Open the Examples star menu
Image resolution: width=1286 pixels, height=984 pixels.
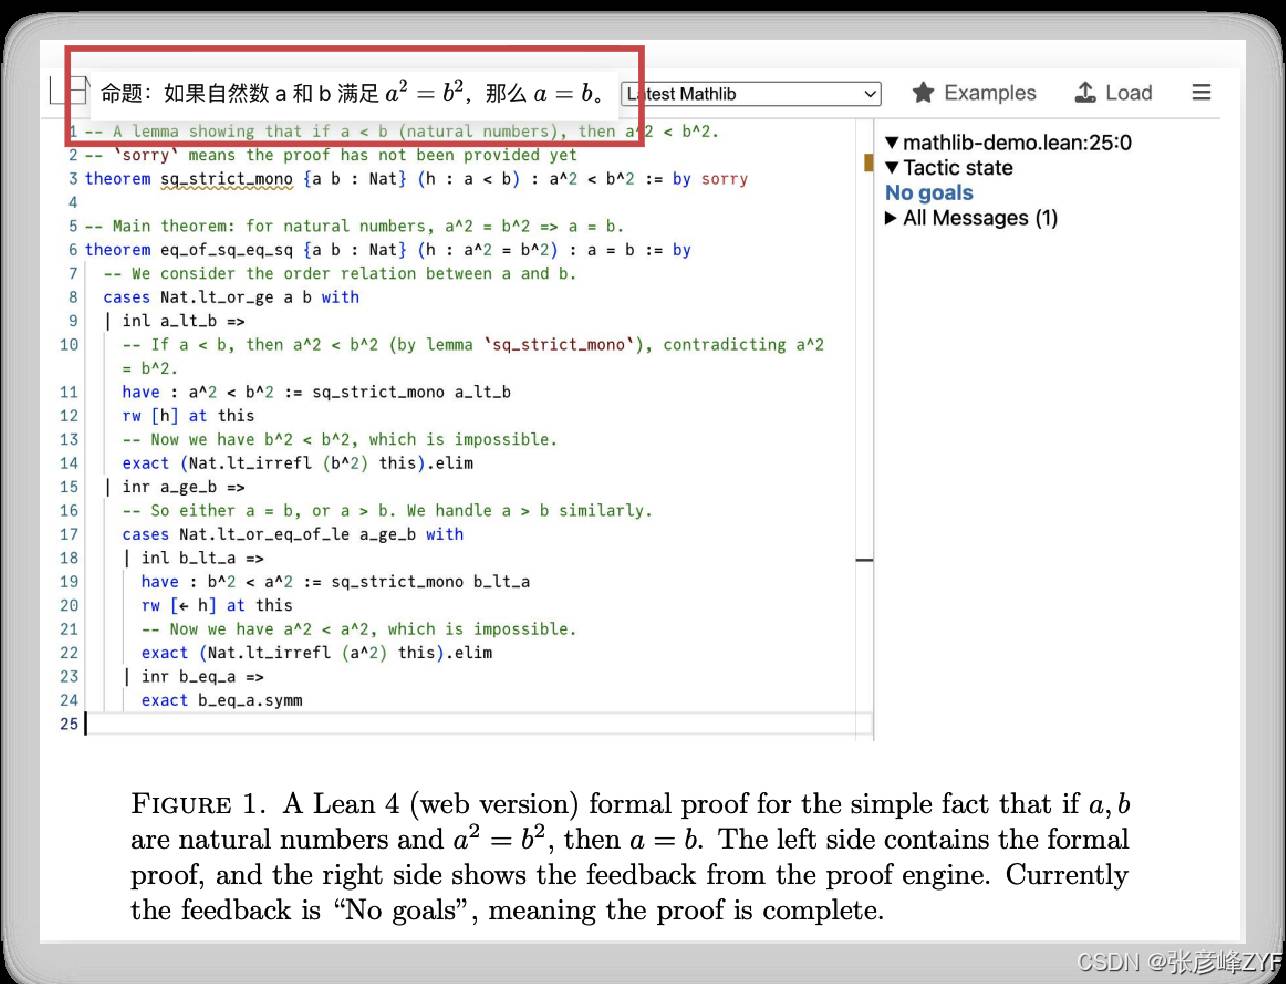974,93
